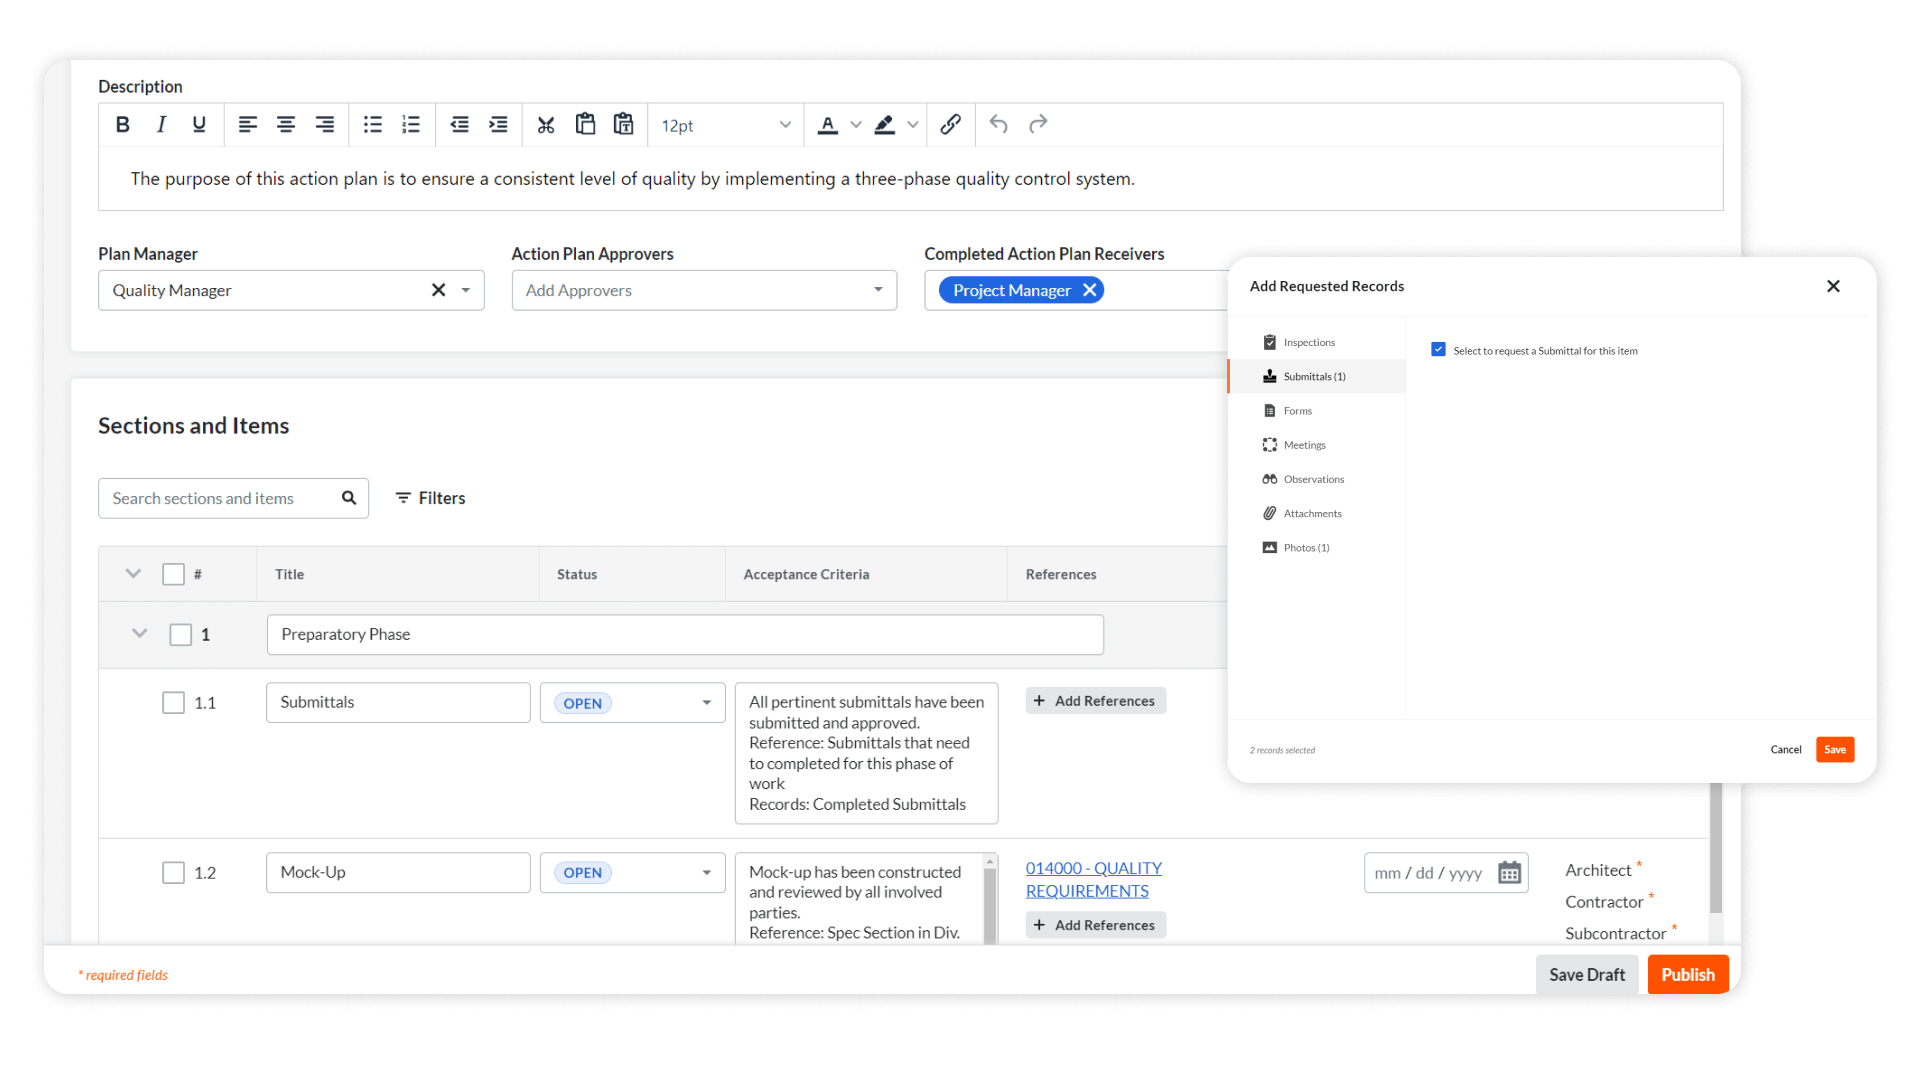
Task: Select Meetings in the records list
Action: [x=1316, y=445]
